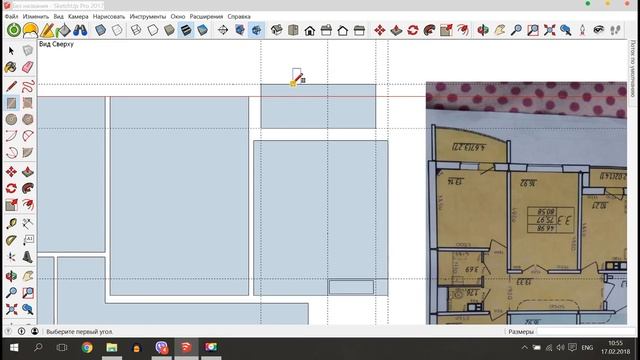Select the arrow Select tool
This screenshot has height=360, width=640.
click(11, 51)
